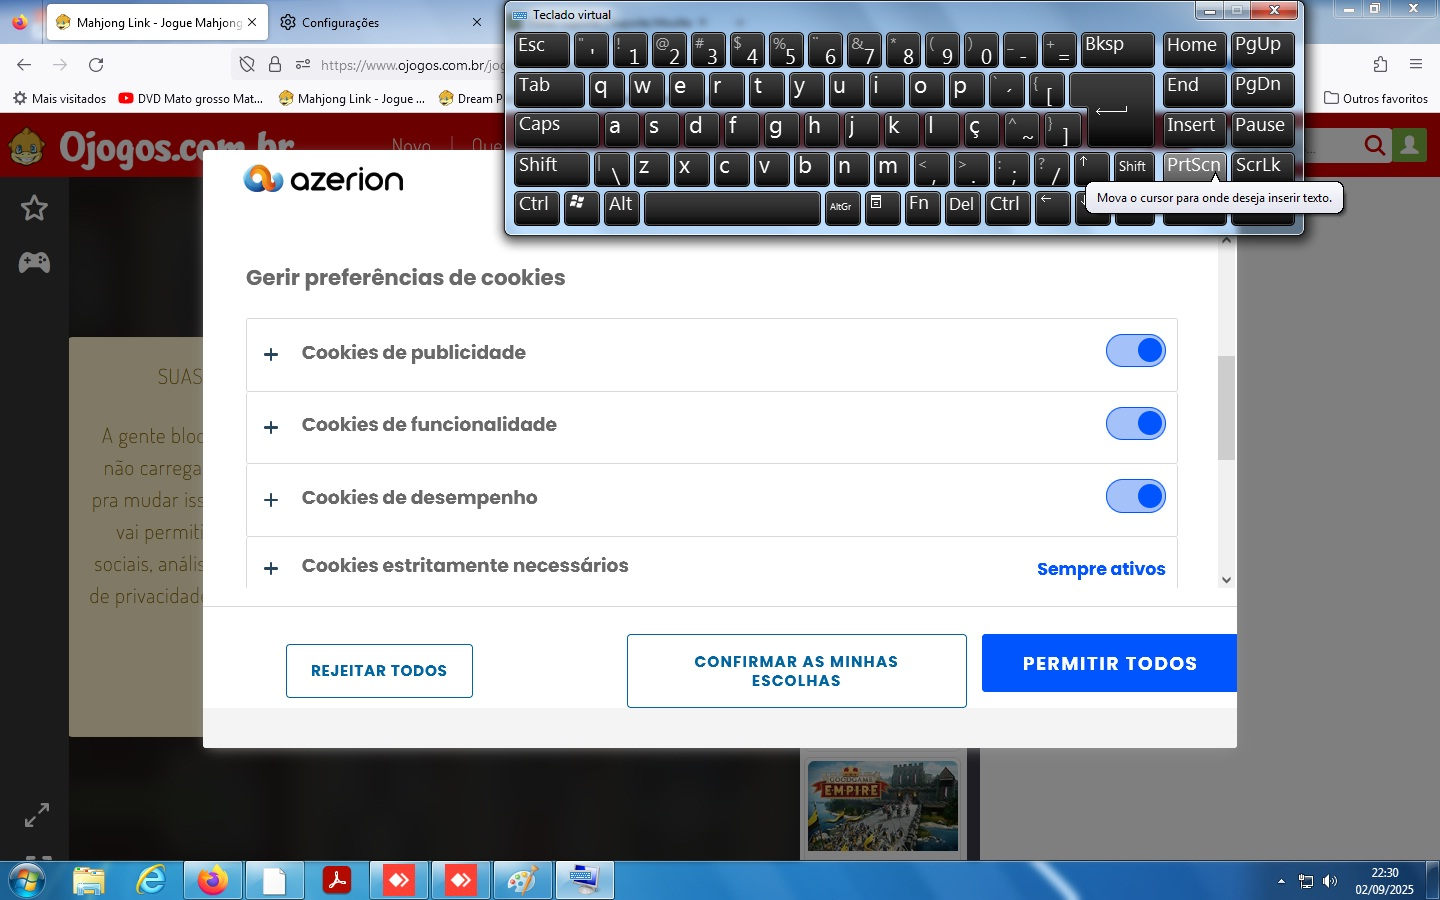Expand Cookies de funcionalidade section
Image resolution: width=1440 pixels, height=900 pixels.
point(271,427)
